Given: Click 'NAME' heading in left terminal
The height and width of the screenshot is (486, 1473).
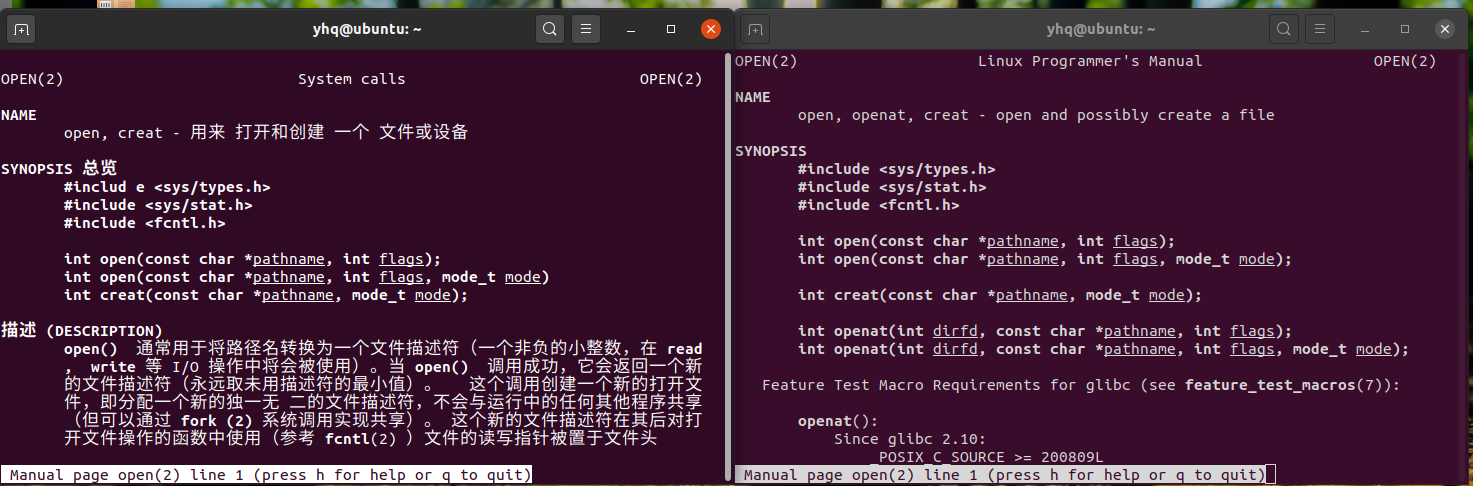Looking at the screenshot, I should coord(18,115).
